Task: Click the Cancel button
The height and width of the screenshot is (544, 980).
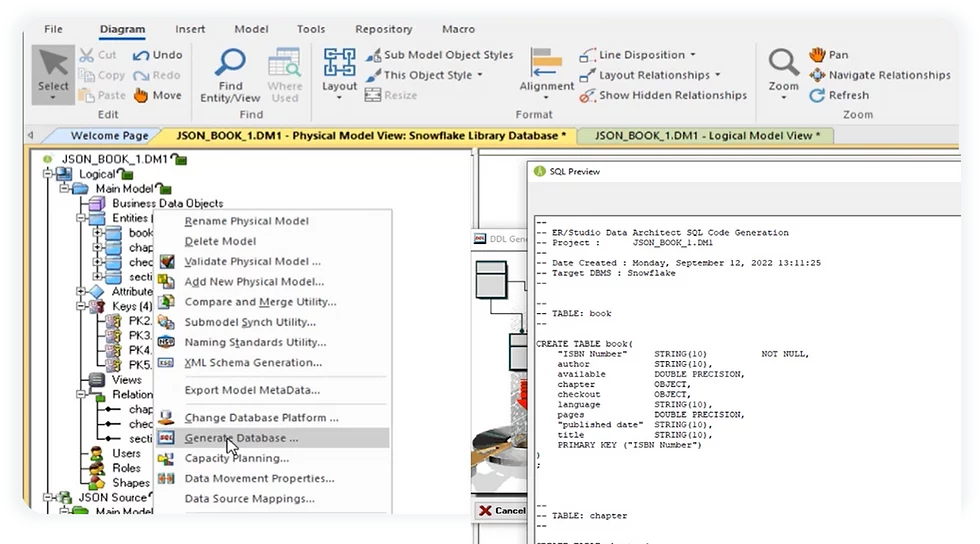Action: point(502,510)
